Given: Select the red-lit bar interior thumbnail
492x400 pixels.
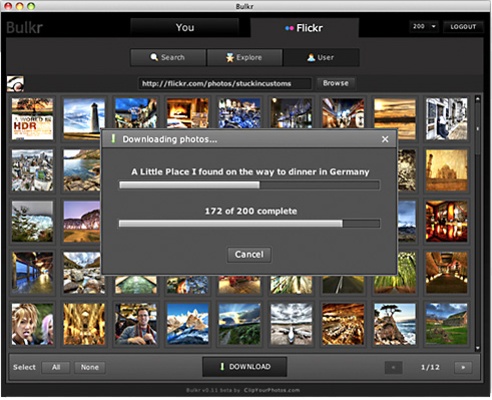Looking at the screenshot, I should tap(446, 221).
